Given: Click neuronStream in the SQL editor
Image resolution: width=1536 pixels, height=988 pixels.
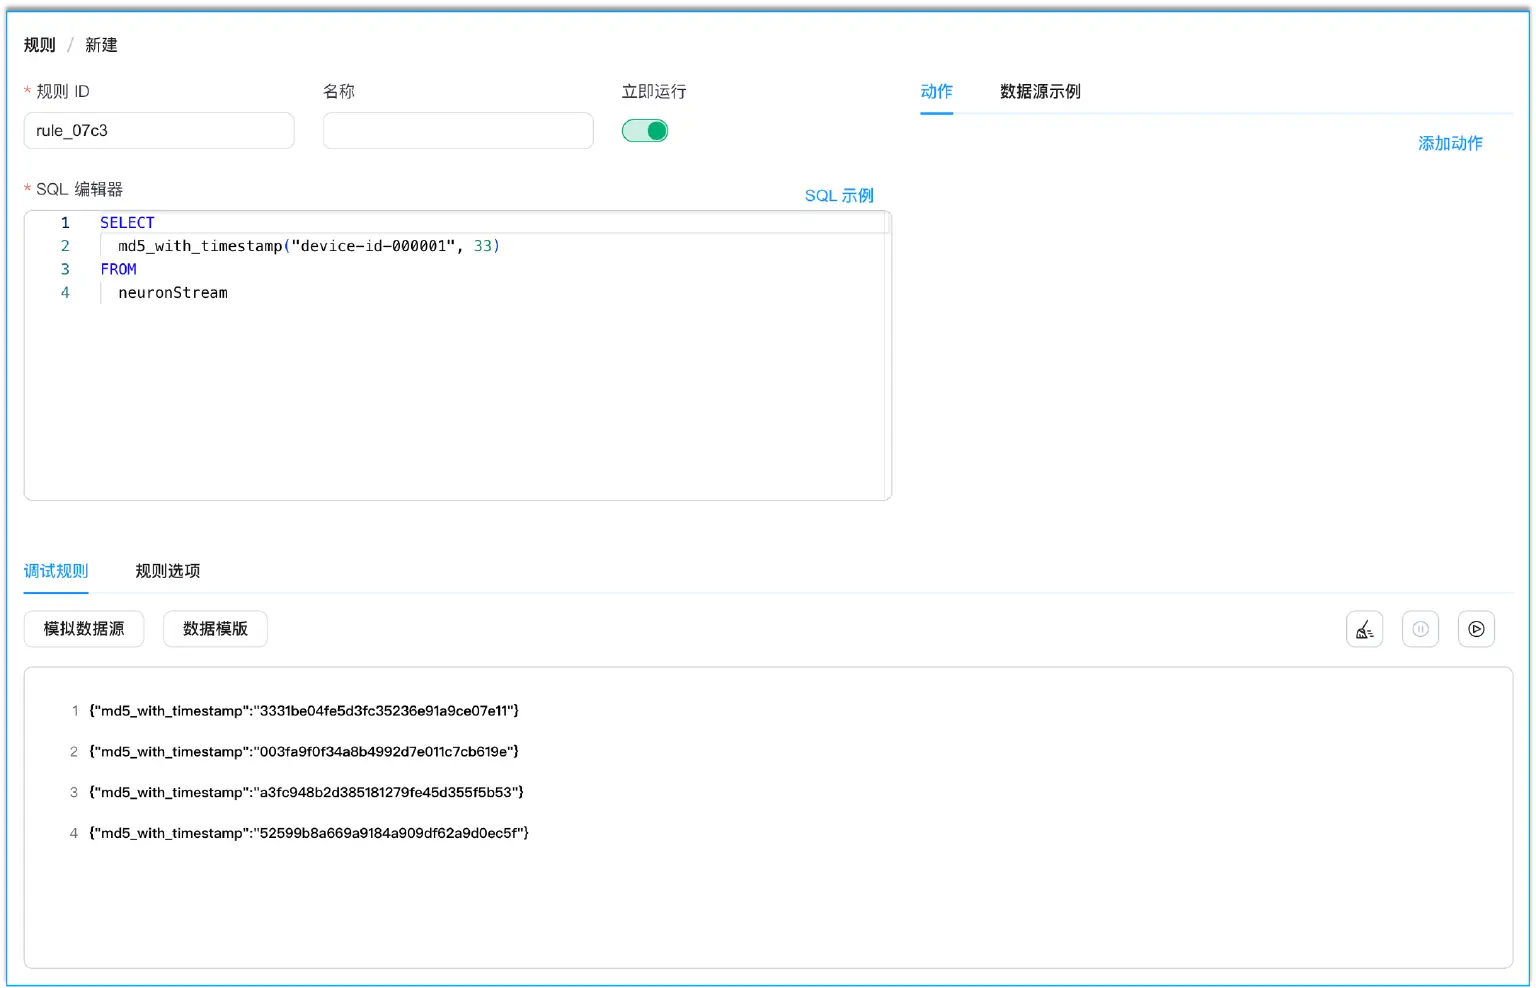Looking at the screenshot, I should click(x=173, y=293).
